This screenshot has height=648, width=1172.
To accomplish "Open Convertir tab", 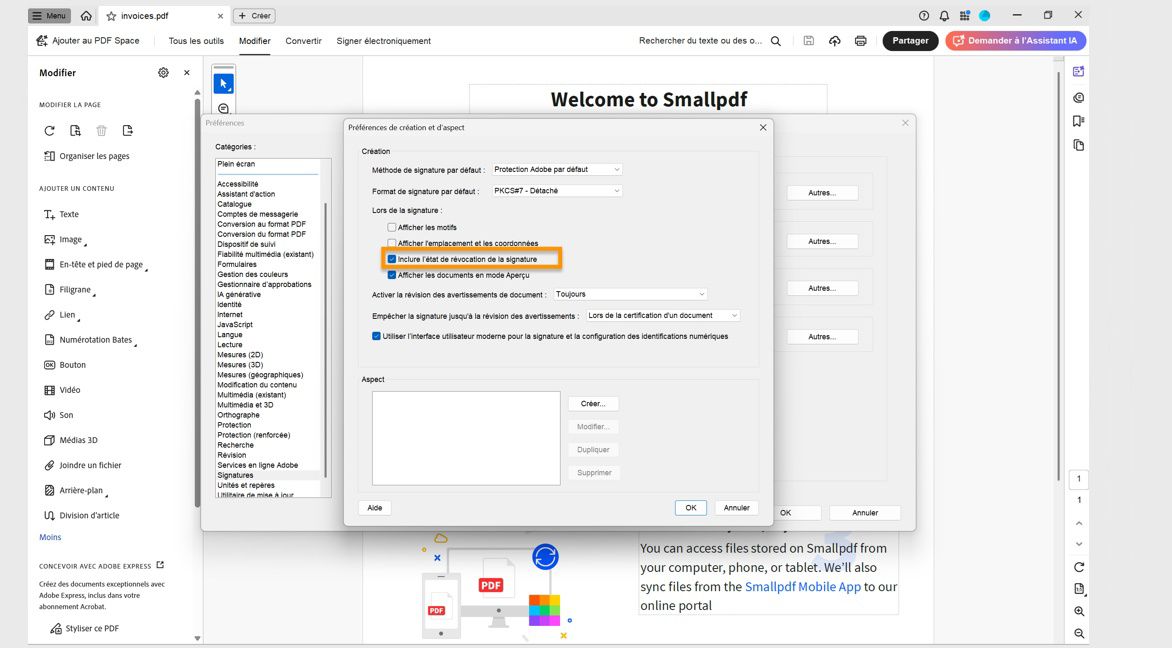I will (303, 41).
